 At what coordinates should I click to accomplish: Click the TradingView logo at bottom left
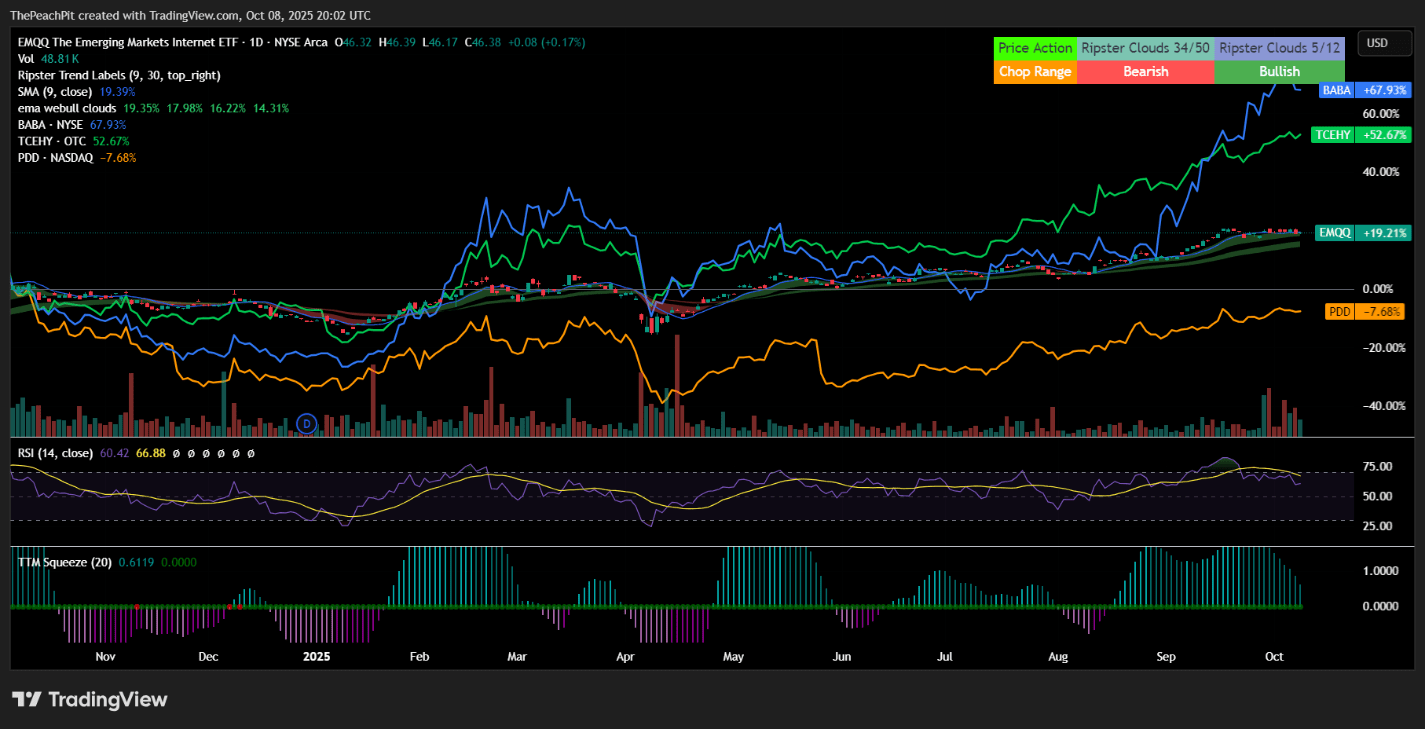point(89,700)
